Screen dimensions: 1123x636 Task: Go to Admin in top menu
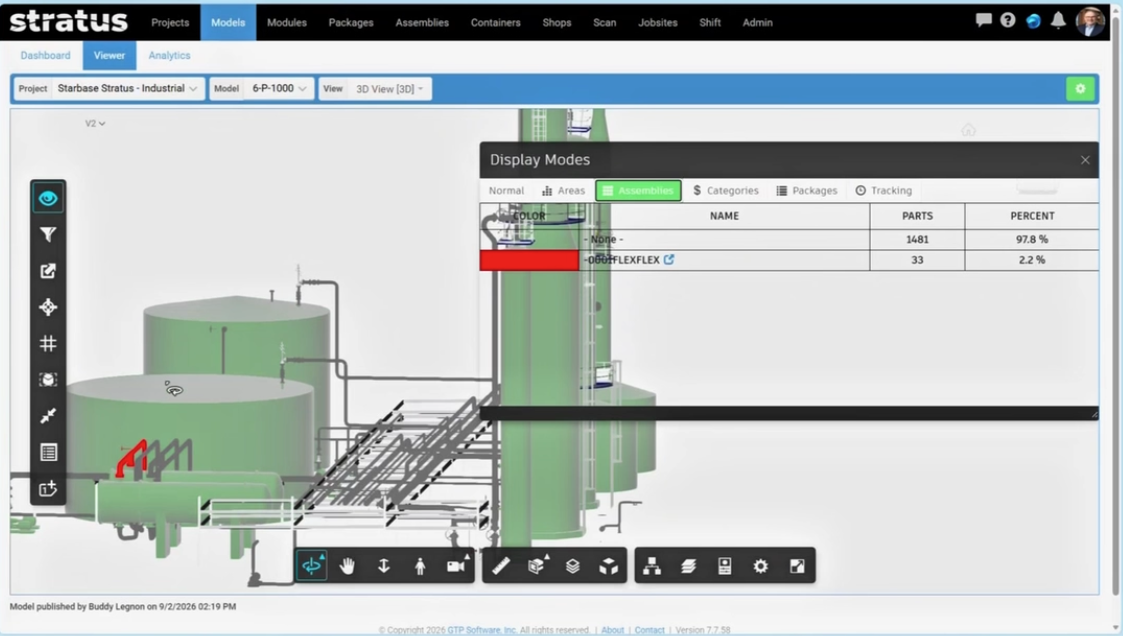(x=757, y=22)
